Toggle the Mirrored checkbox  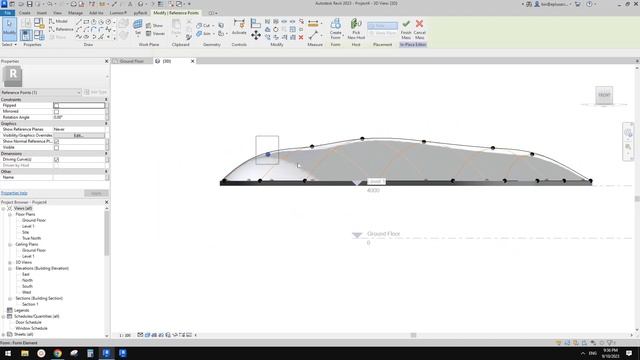click(x=56, y=111)
